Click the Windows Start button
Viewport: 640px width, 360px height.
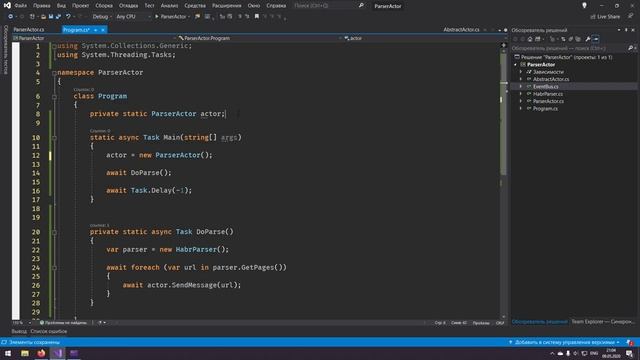(x=8, y=353)
